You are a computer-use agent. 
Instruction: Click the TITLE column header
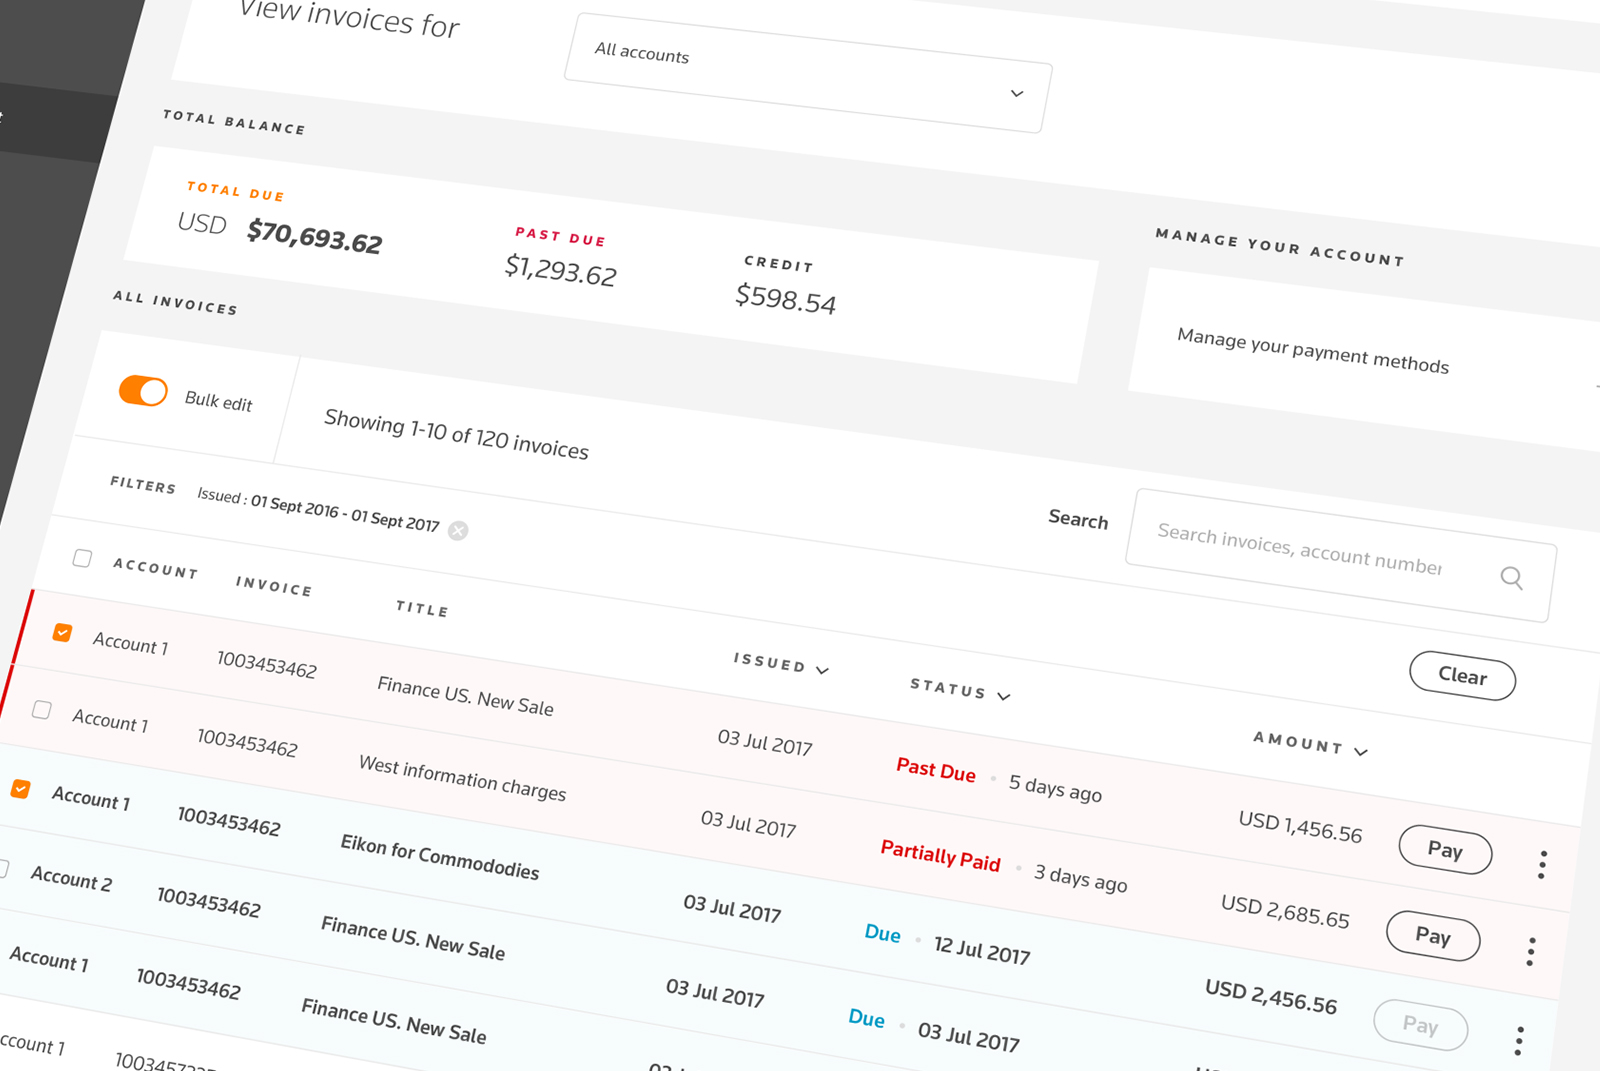(x=422, y=608)
